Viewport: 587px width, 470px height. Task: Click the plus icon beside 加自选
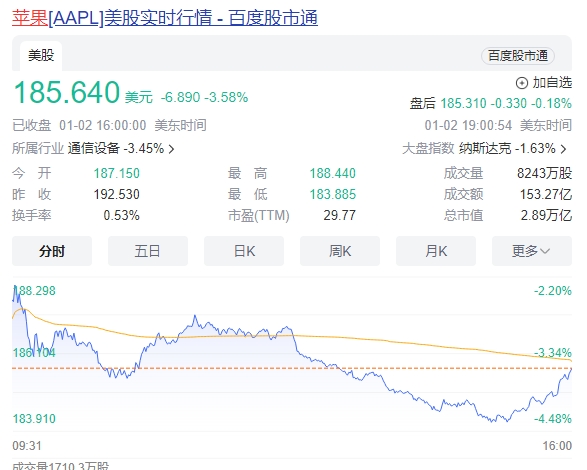point(521,83)
